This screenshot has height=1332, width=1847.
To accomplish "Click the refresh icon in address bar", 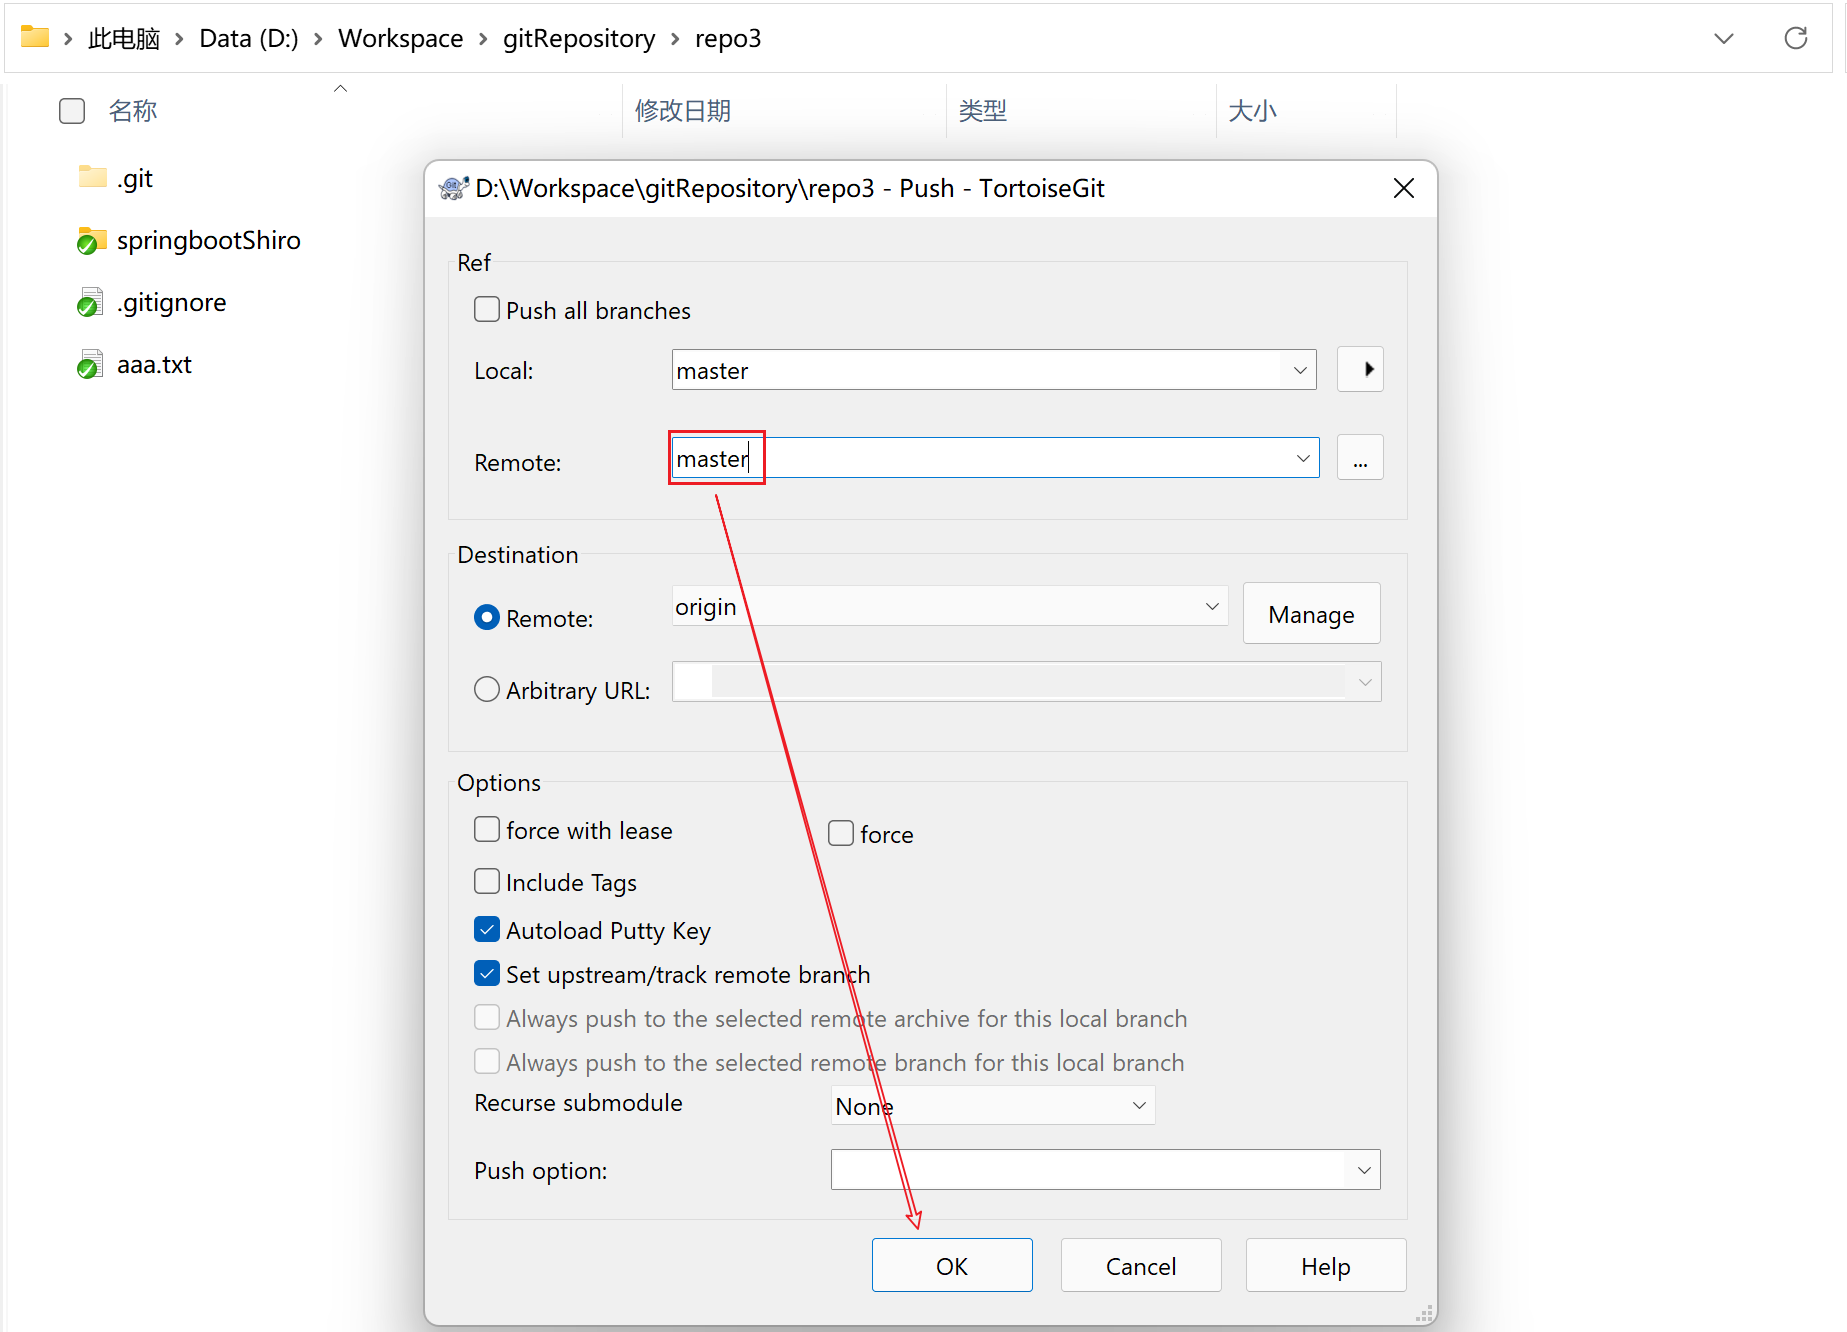I will point(1795,38).
